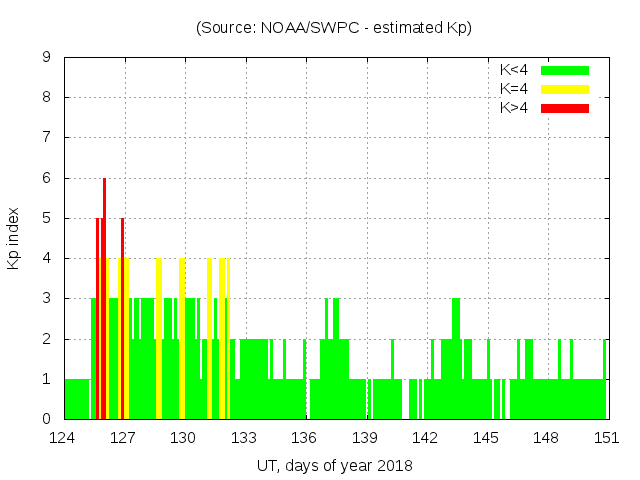Click the 130 tick label on x-axis
Viewport: 640px width, 480px height.
[184, 438]
